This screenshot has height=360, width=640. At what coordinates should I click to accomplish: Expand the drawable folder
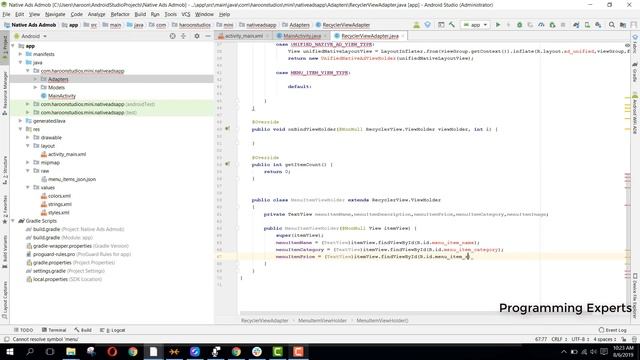tap(28, 138)
